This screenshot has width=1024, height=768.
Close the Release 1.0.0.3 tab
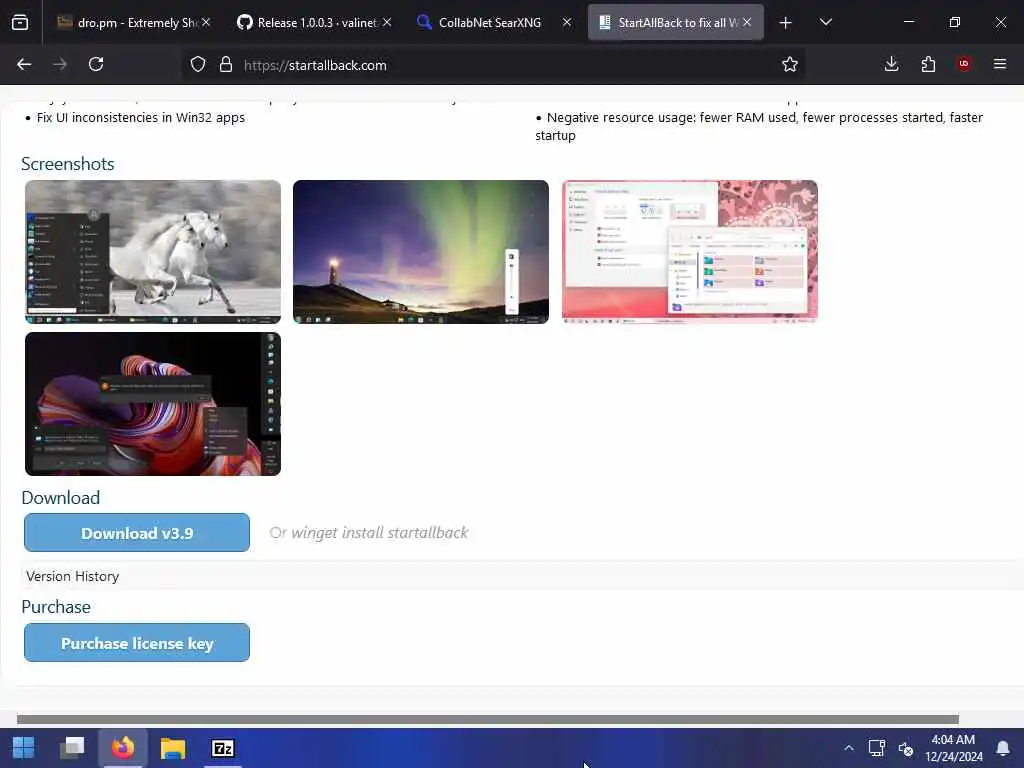coord(387,22)
